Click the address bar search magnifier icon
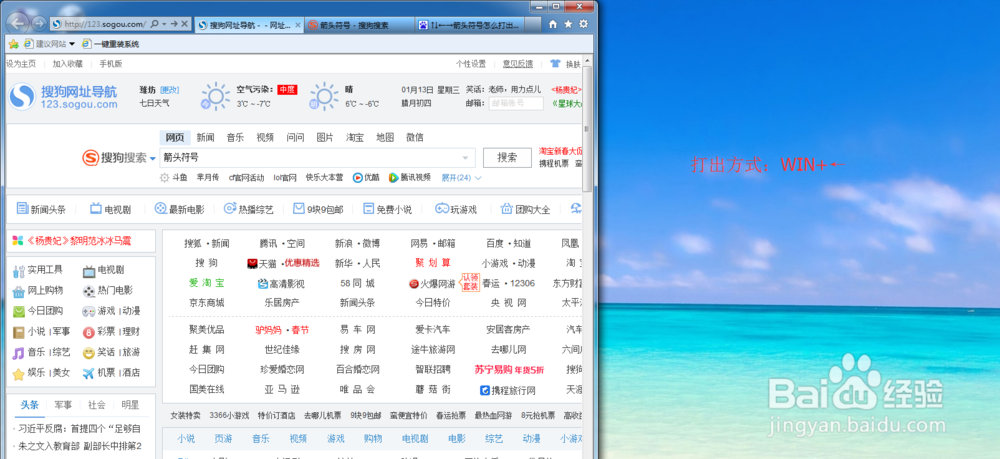This screenshot has width=1000, height=459. pos(155,24)
